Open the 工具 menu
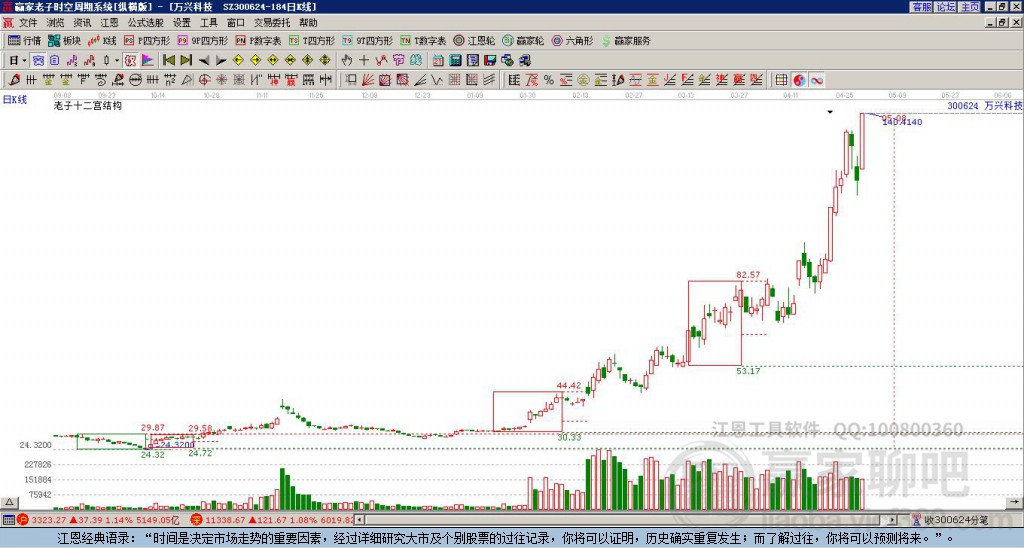The height and width of the screenshot is (548, 1024). pyautogui.click(x=208, y=23)
